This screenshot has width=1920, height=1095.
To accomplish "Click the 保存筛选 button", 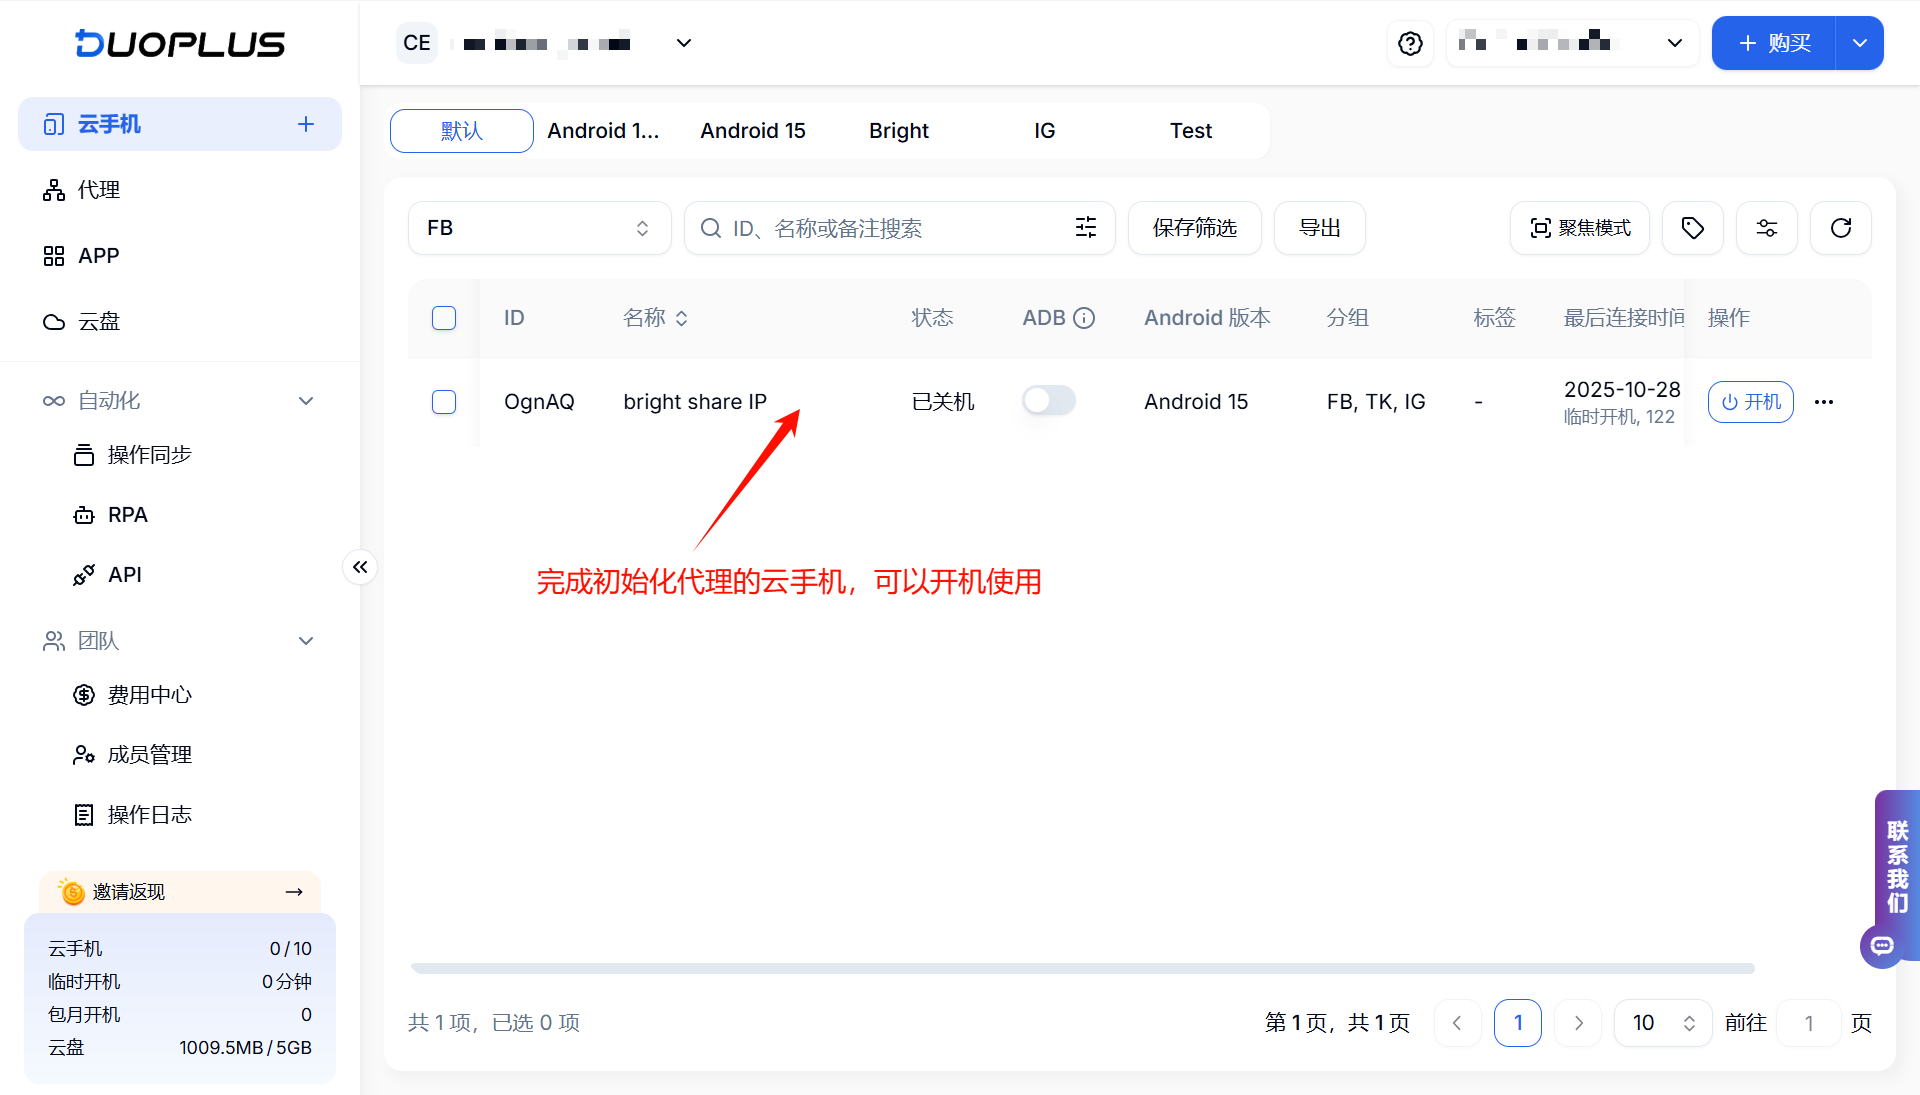I will pos(1194,228).
